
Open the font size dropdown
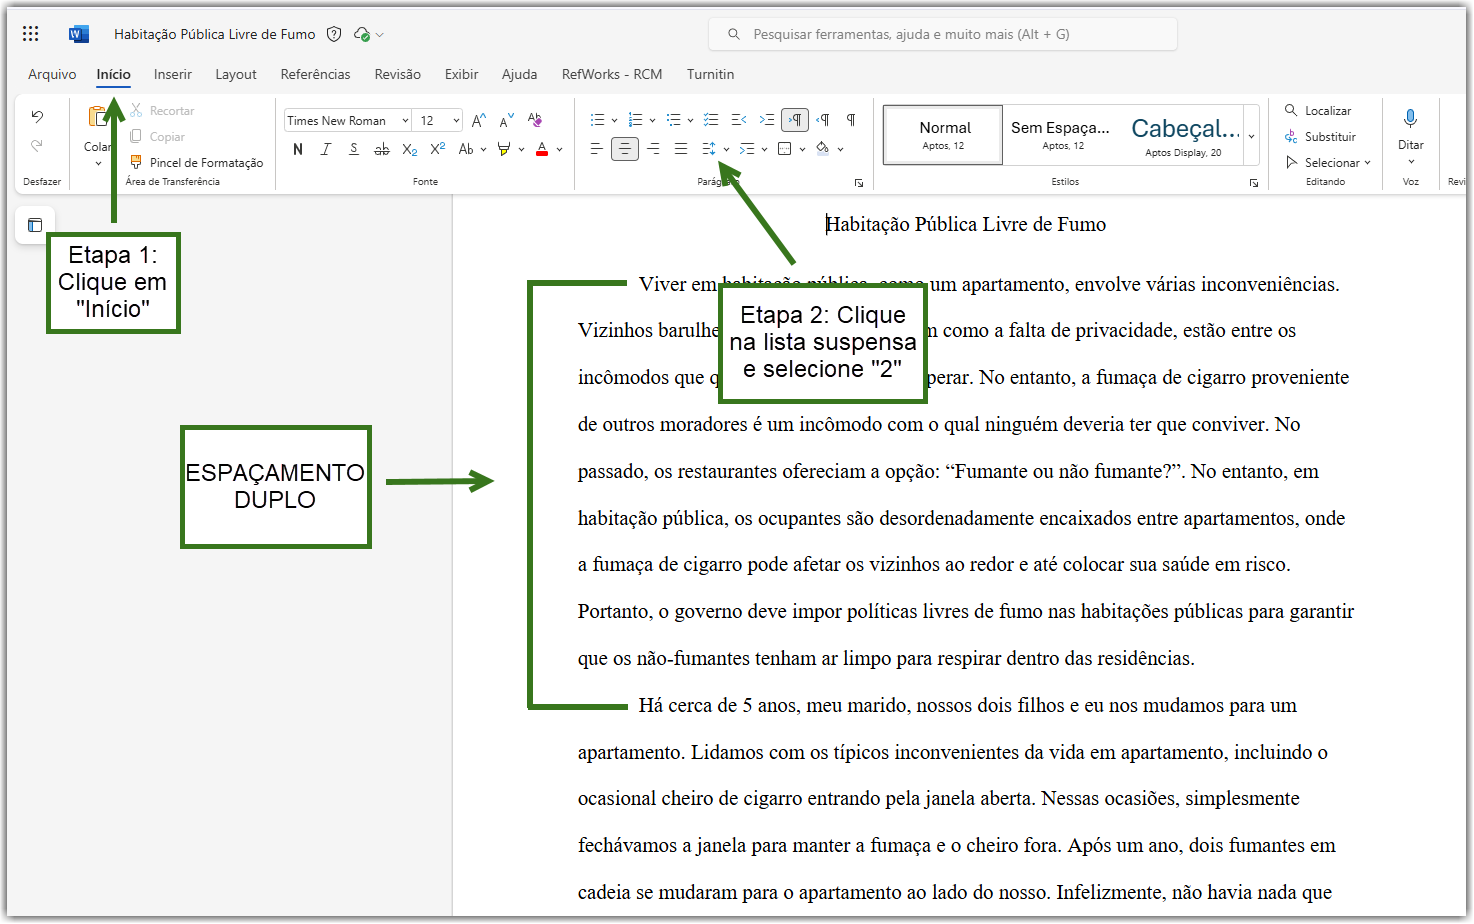click(439, 120)
